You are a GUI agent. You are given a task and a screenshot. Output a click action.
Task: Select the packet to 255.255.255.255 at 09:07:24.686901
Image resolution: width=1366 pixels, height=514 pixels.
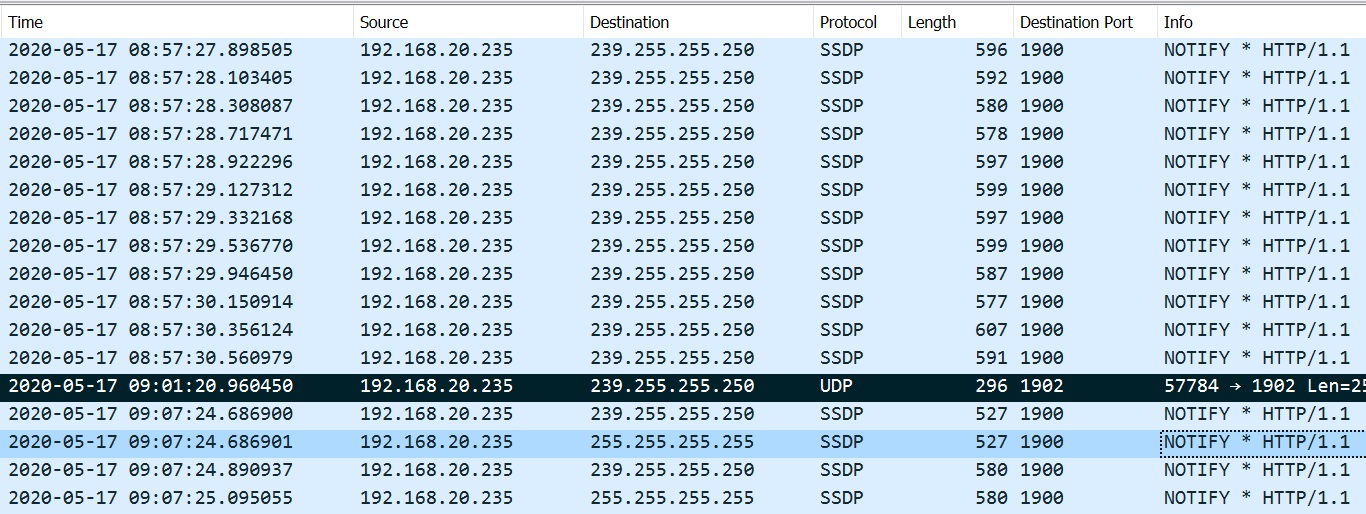pos(683,442)
